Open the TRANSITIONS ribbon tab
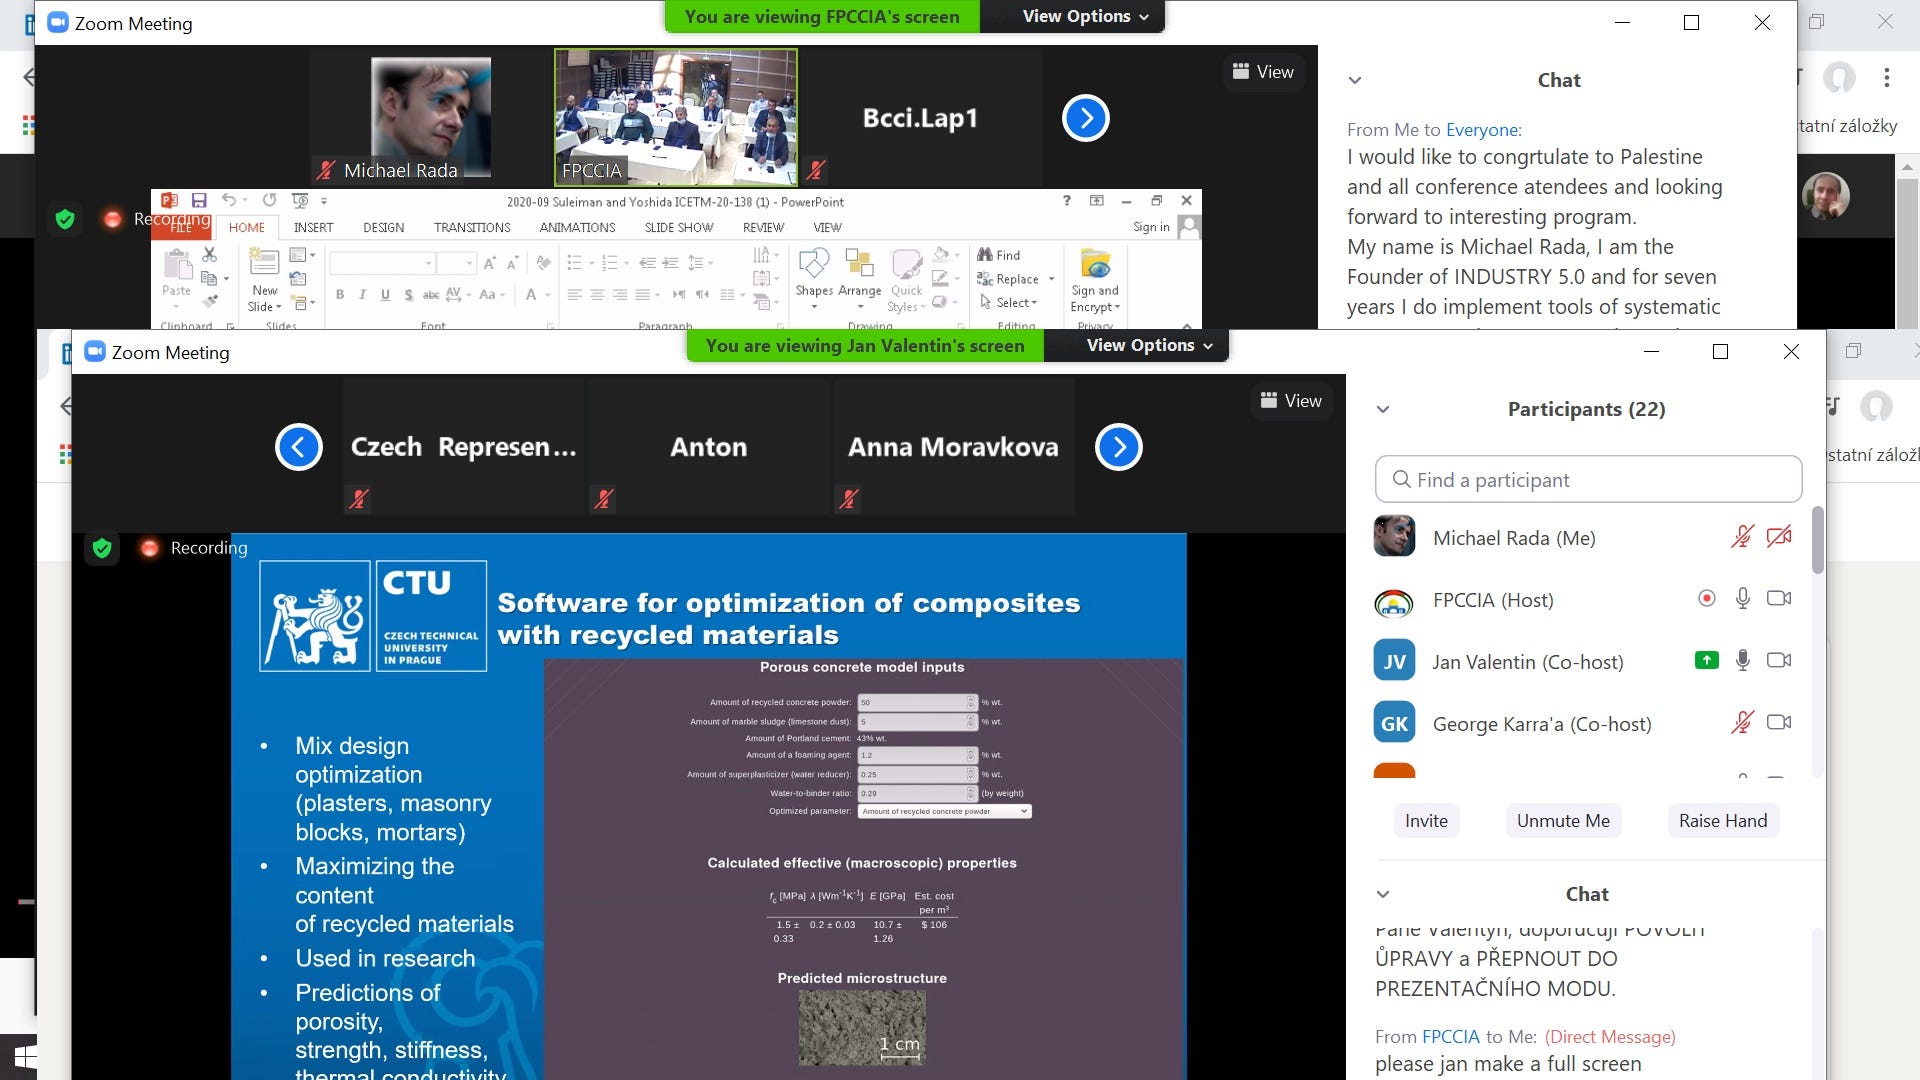The image size is (1920, 1080). [472, 228]
